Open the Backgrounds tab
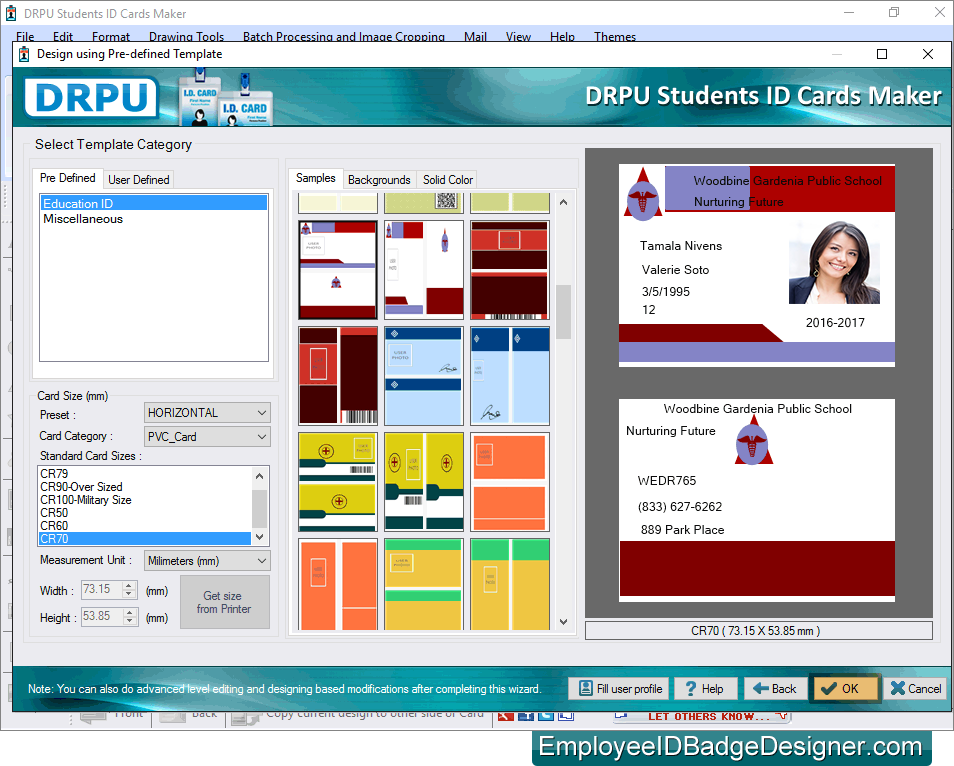Viewport: 954px width, 766px height. tap(379, 179)
